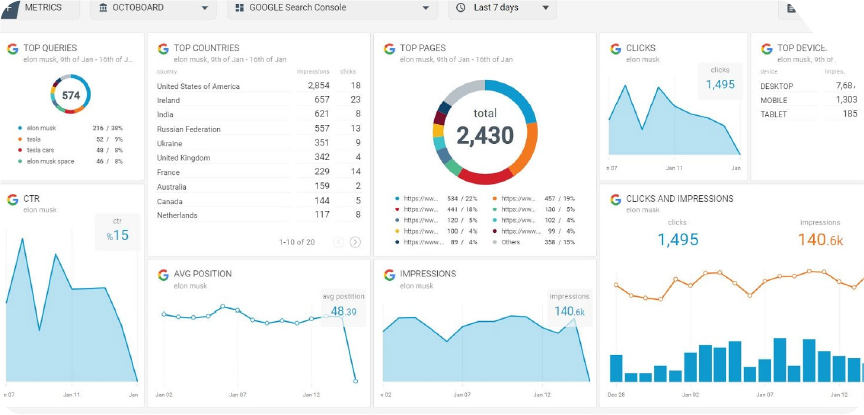This screenshot has width=864, height=415.
Task: Click the clock icon beside Last 7 days
Action: tap(461, 8)
